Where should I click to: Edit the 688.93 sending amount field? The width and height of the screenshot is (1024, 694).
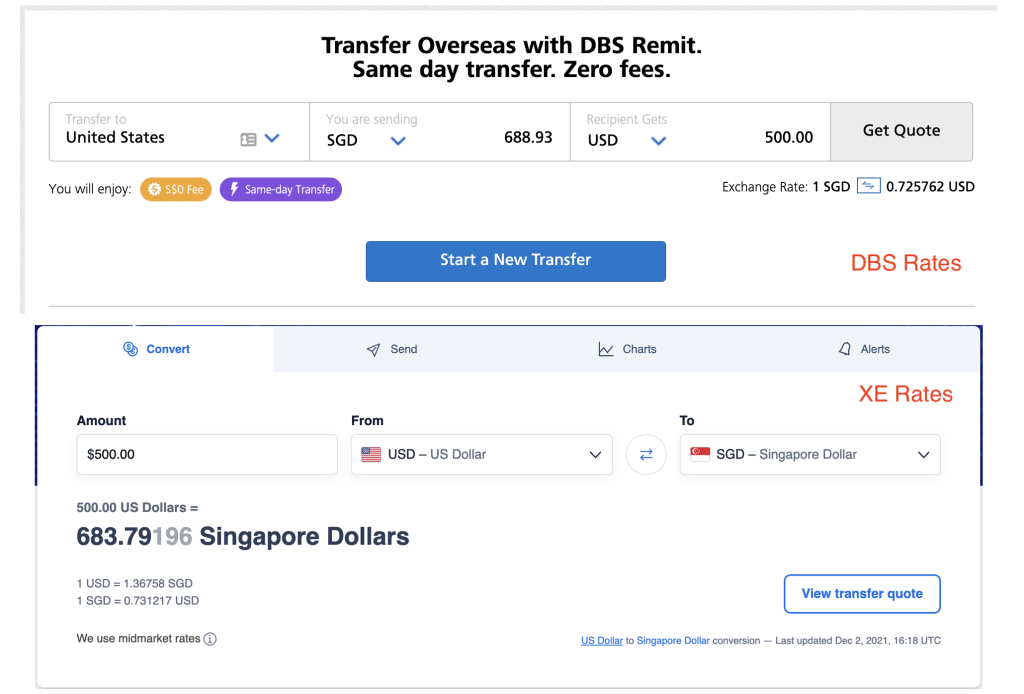pos(528,137)
